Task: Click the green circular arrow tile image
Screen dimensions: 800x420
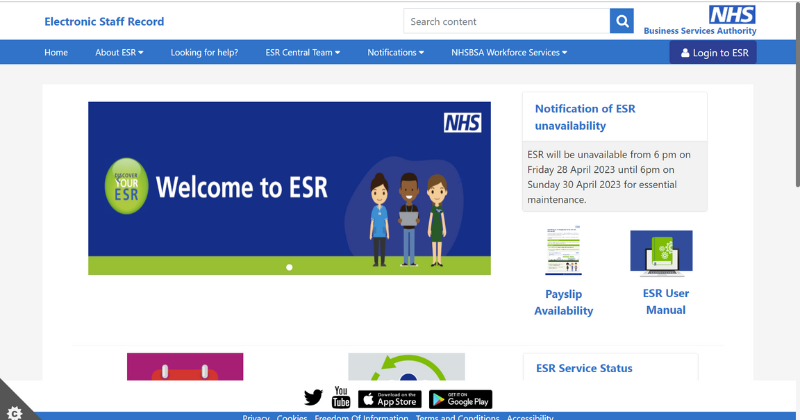Action: (x=407, y=366)
